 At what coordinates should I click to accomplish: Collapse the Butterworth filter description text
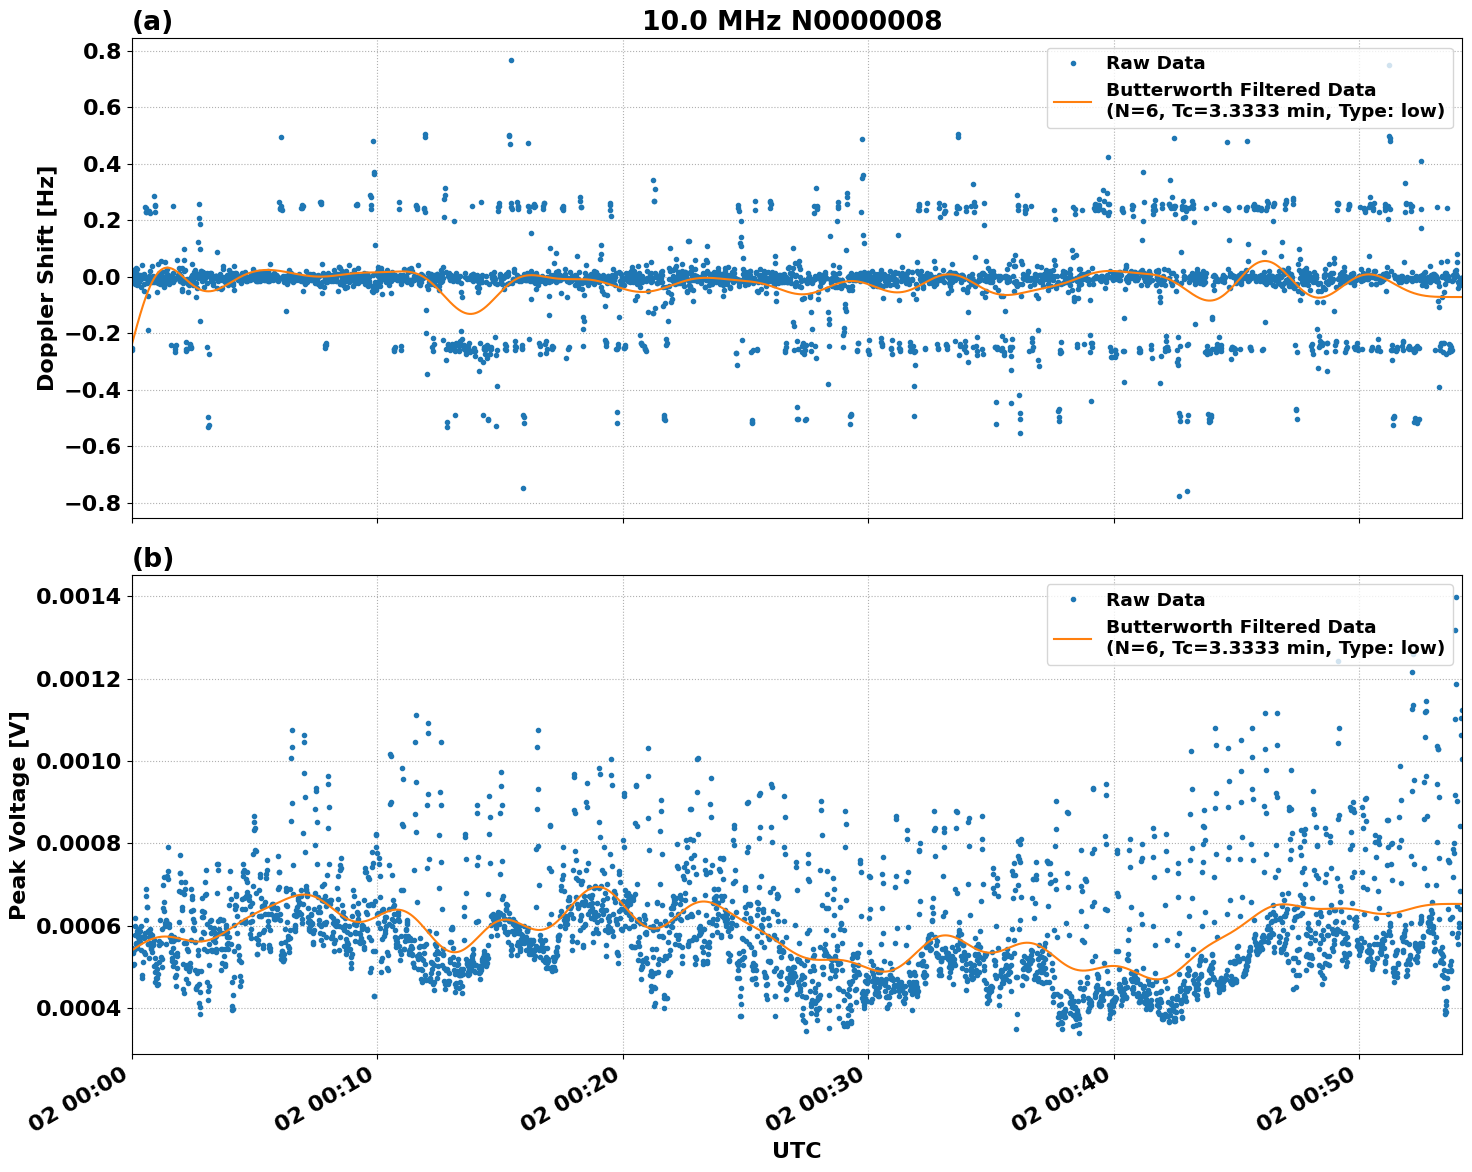pos(1272,113)
